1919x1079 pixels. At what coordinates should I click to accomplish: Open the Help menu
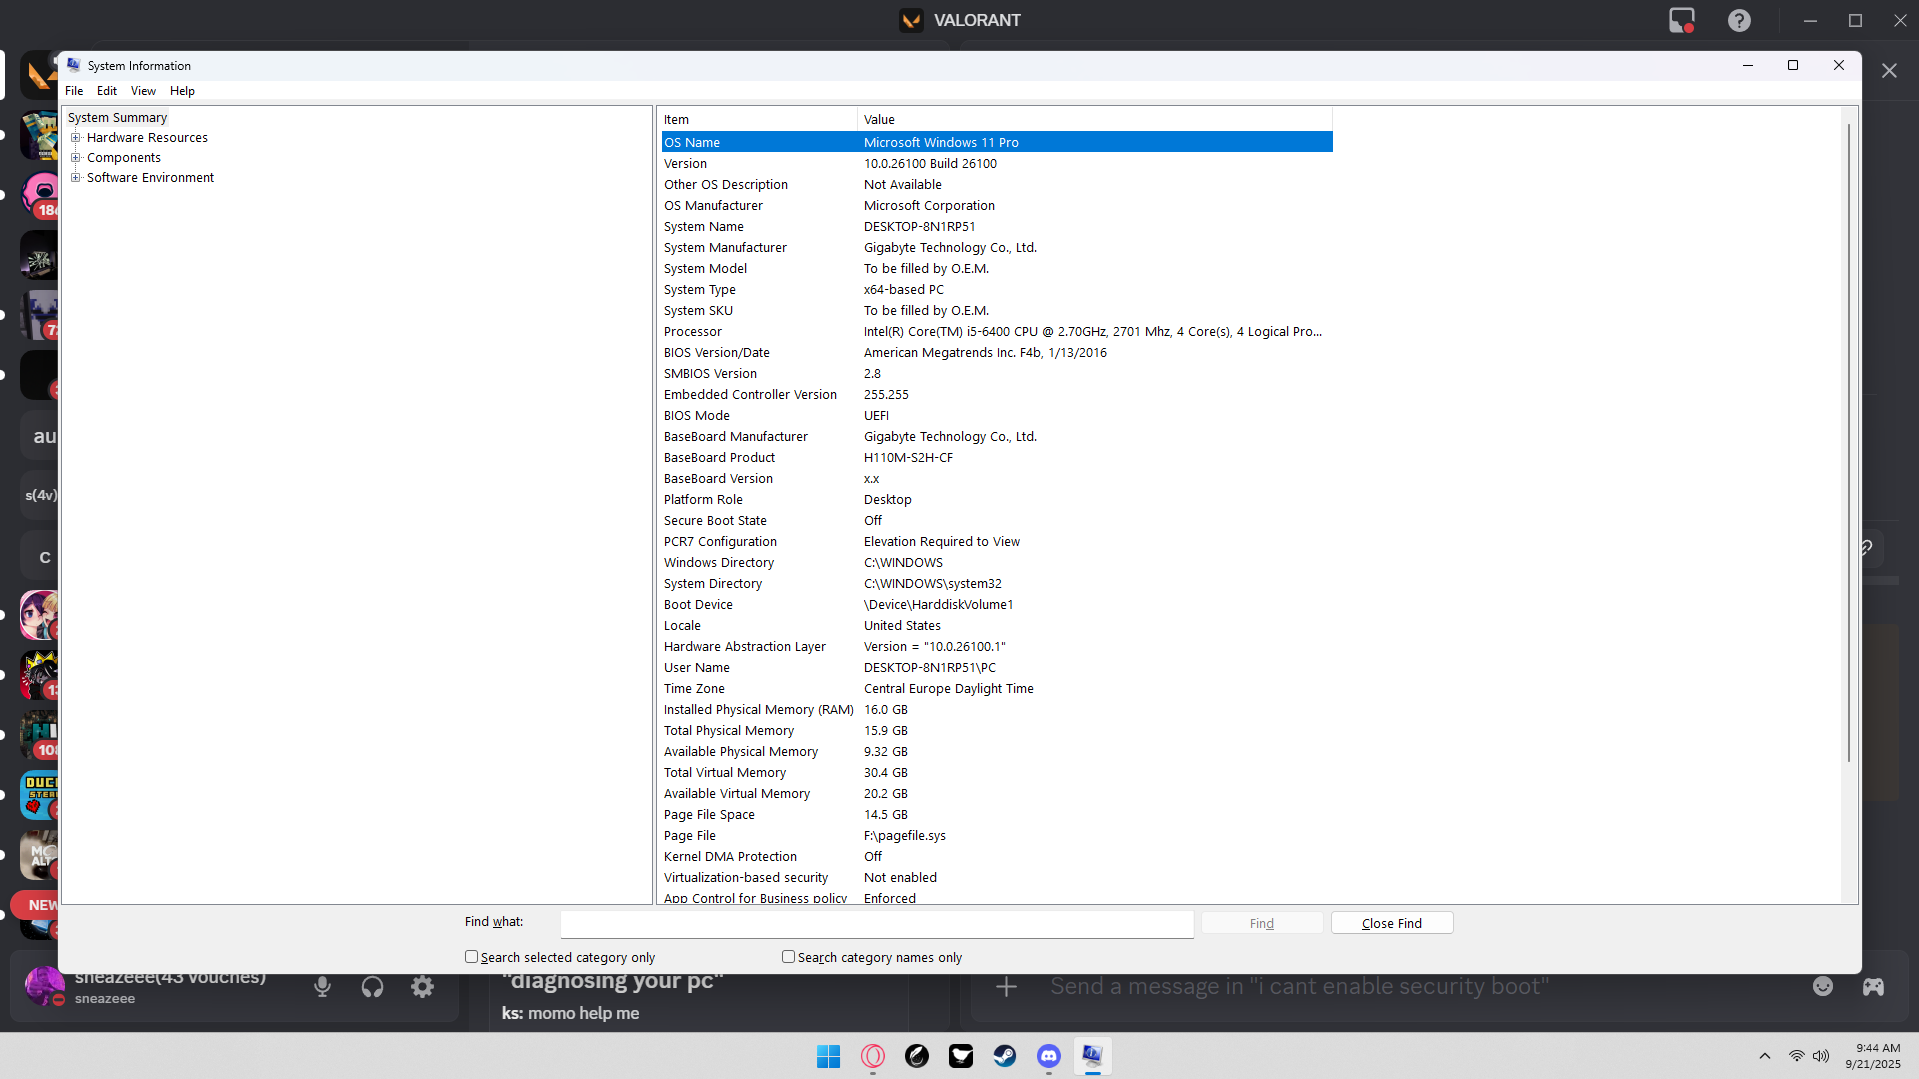(182, 91)
